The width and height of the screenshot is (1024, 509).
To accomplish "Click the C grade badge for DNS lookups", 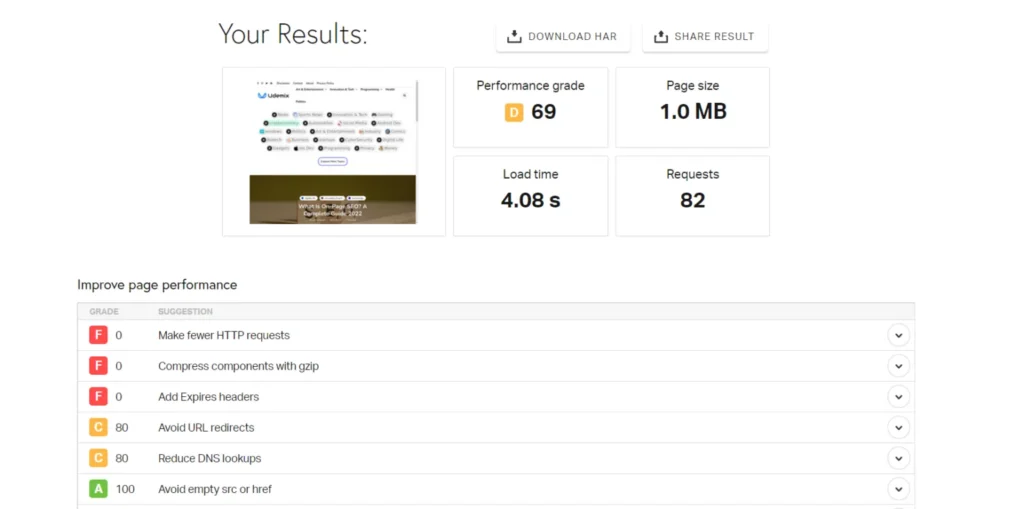I will click(98, 459).
